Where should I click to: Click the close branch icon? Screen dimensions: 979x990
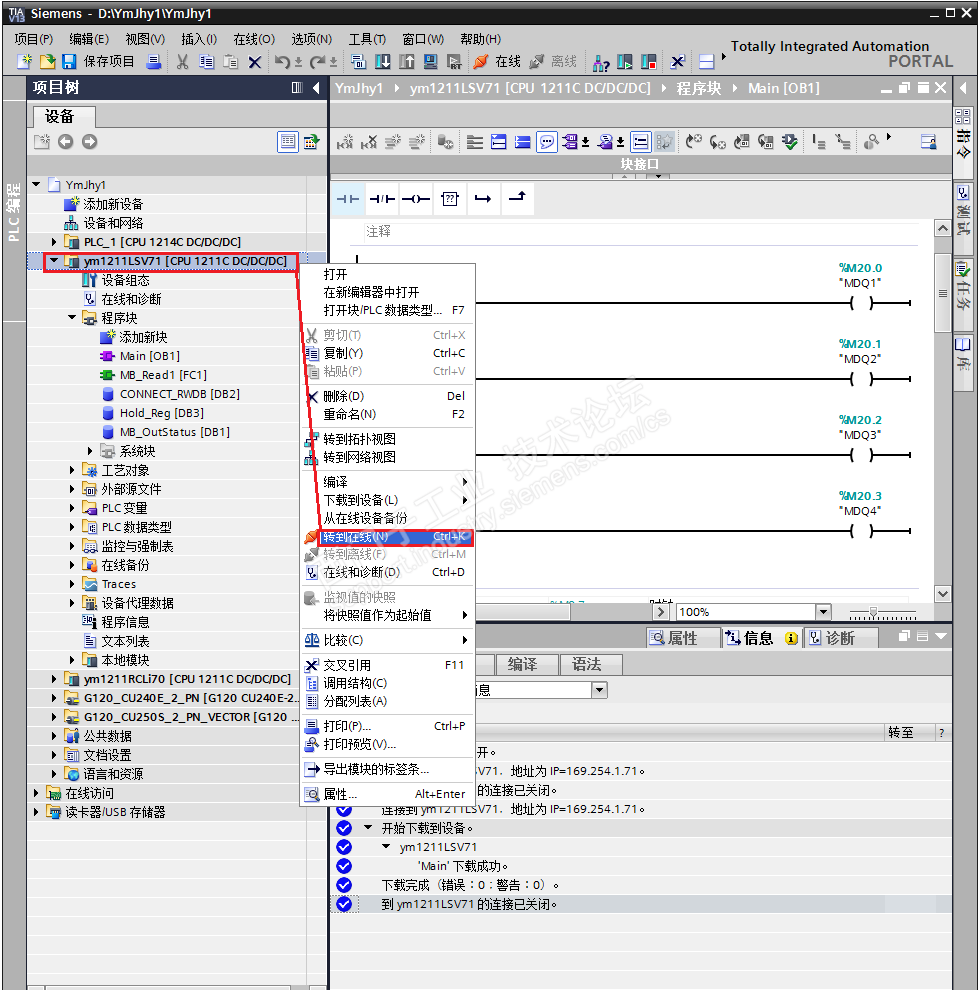point(516,199)
